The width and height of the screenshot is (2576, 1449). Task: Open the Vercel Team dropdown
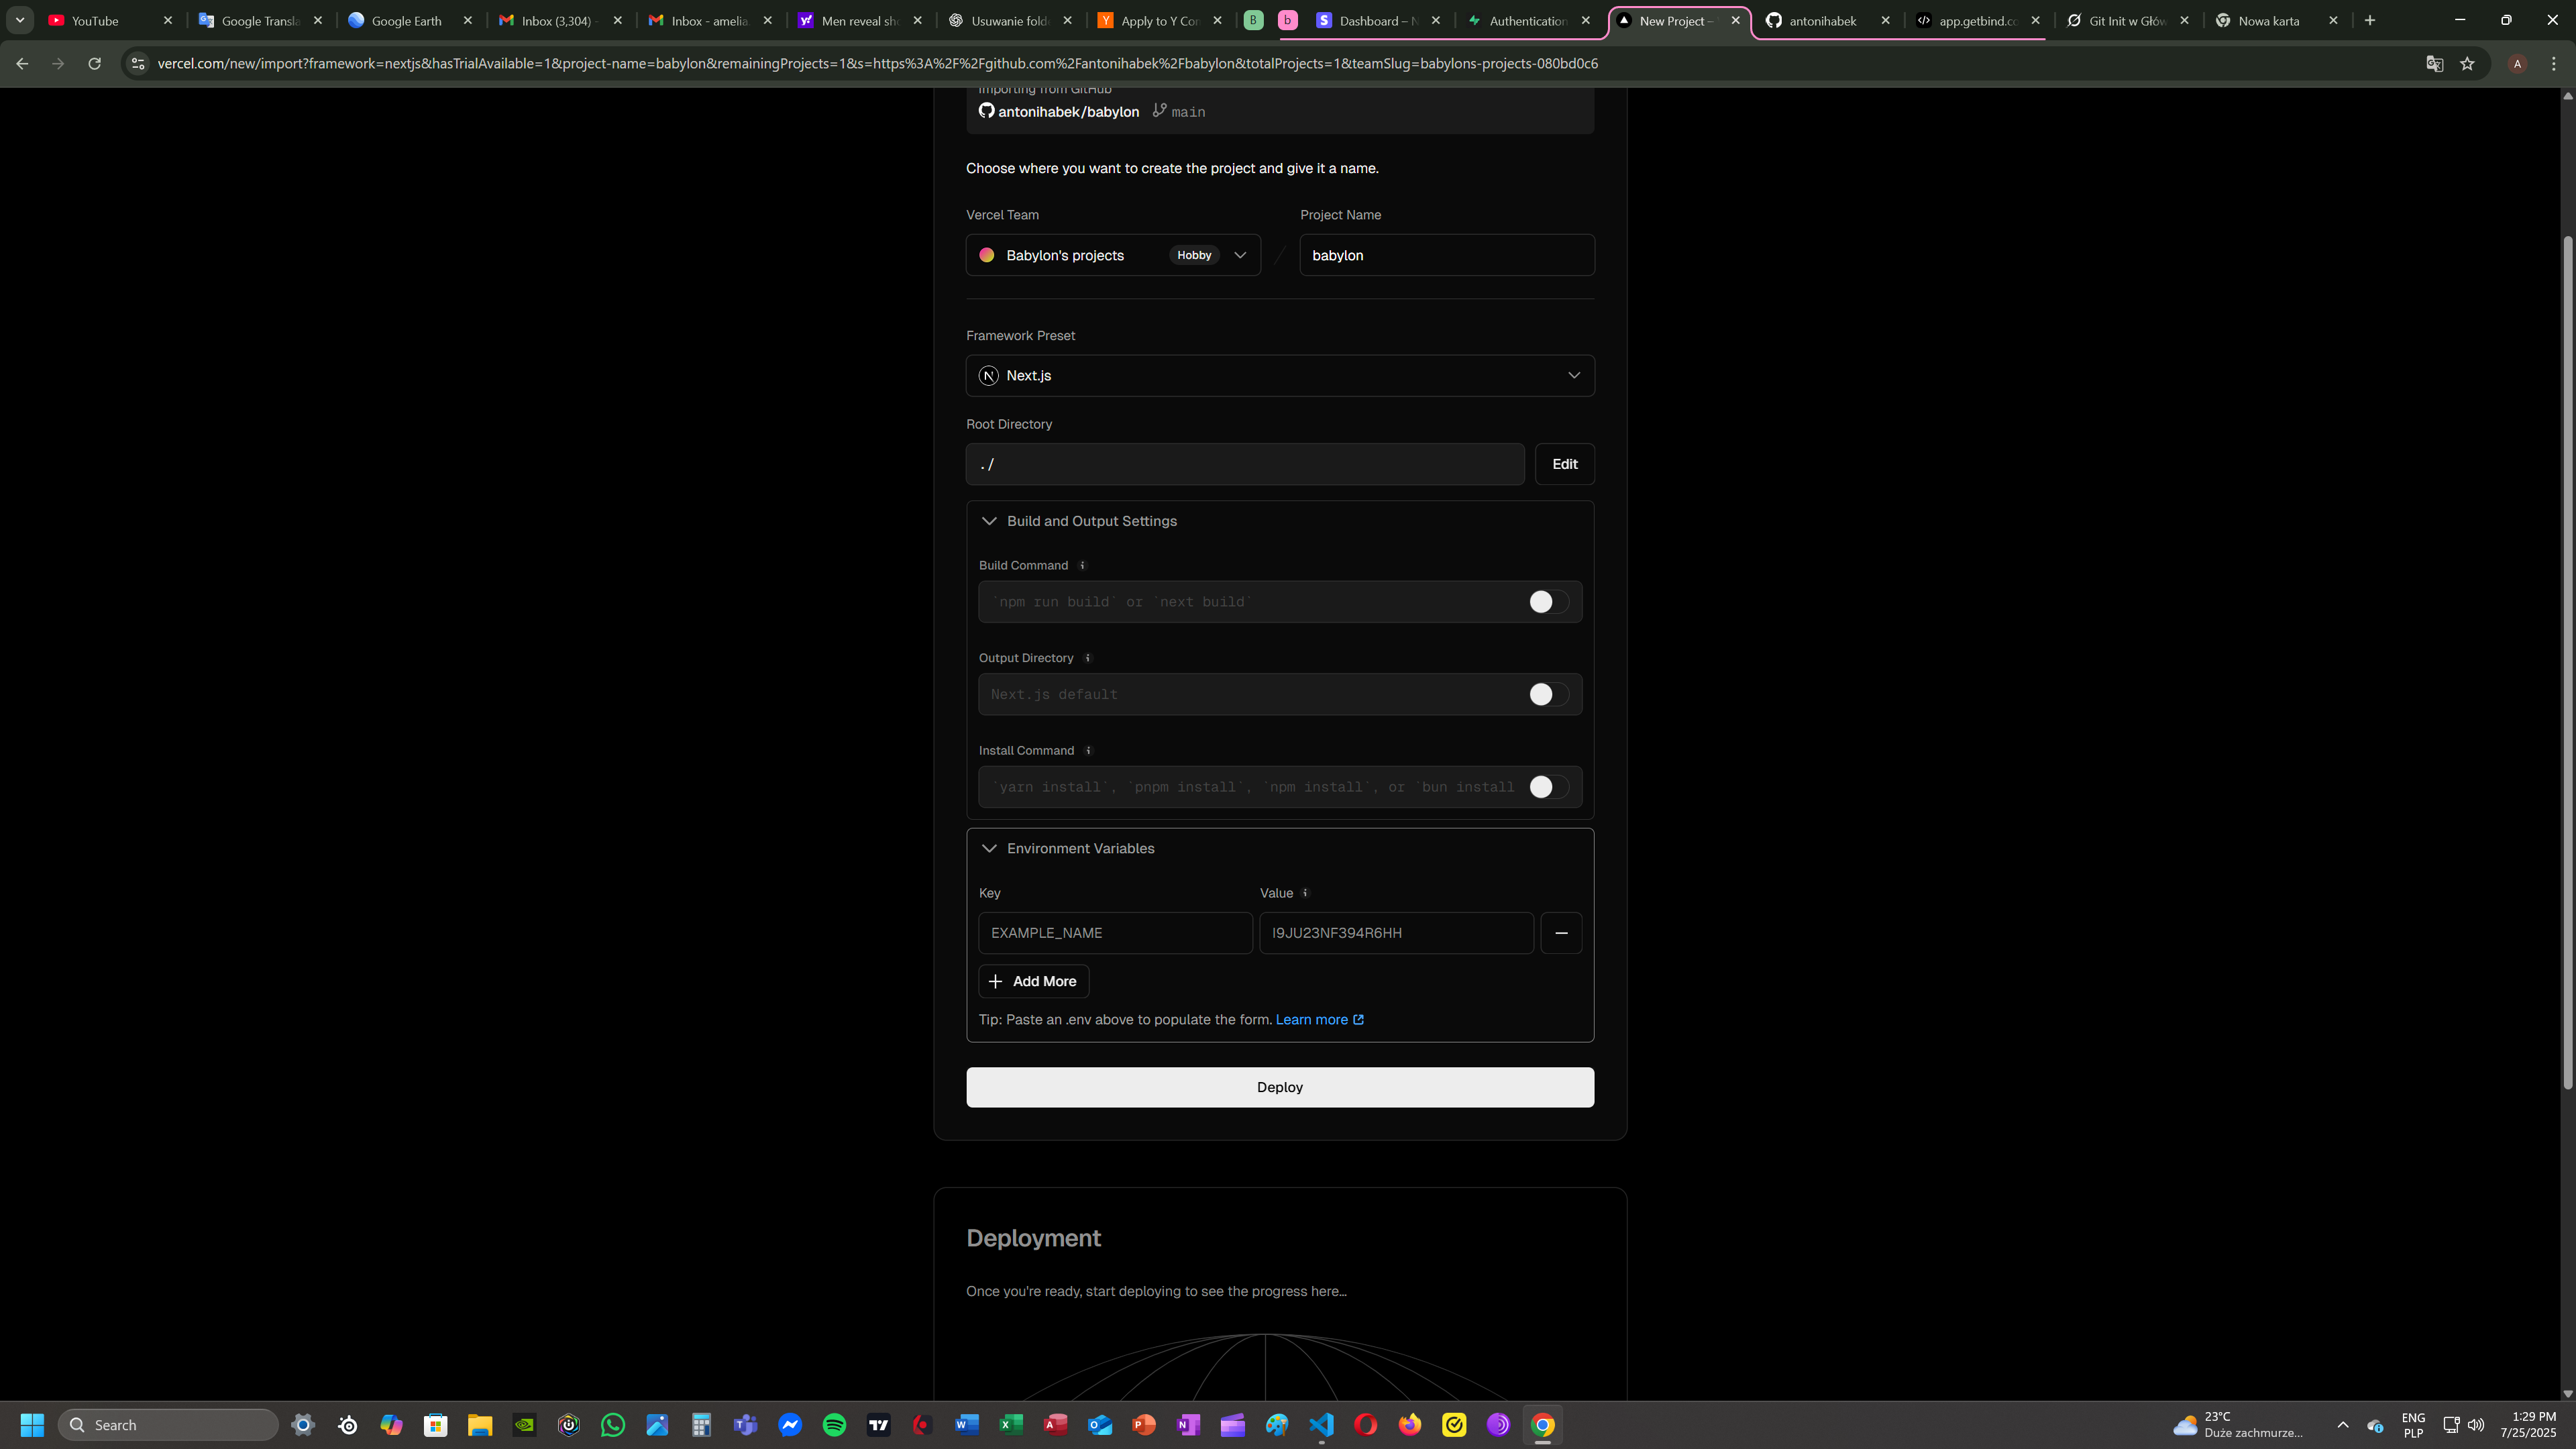pyautogui.click(x=1112, y=255)
